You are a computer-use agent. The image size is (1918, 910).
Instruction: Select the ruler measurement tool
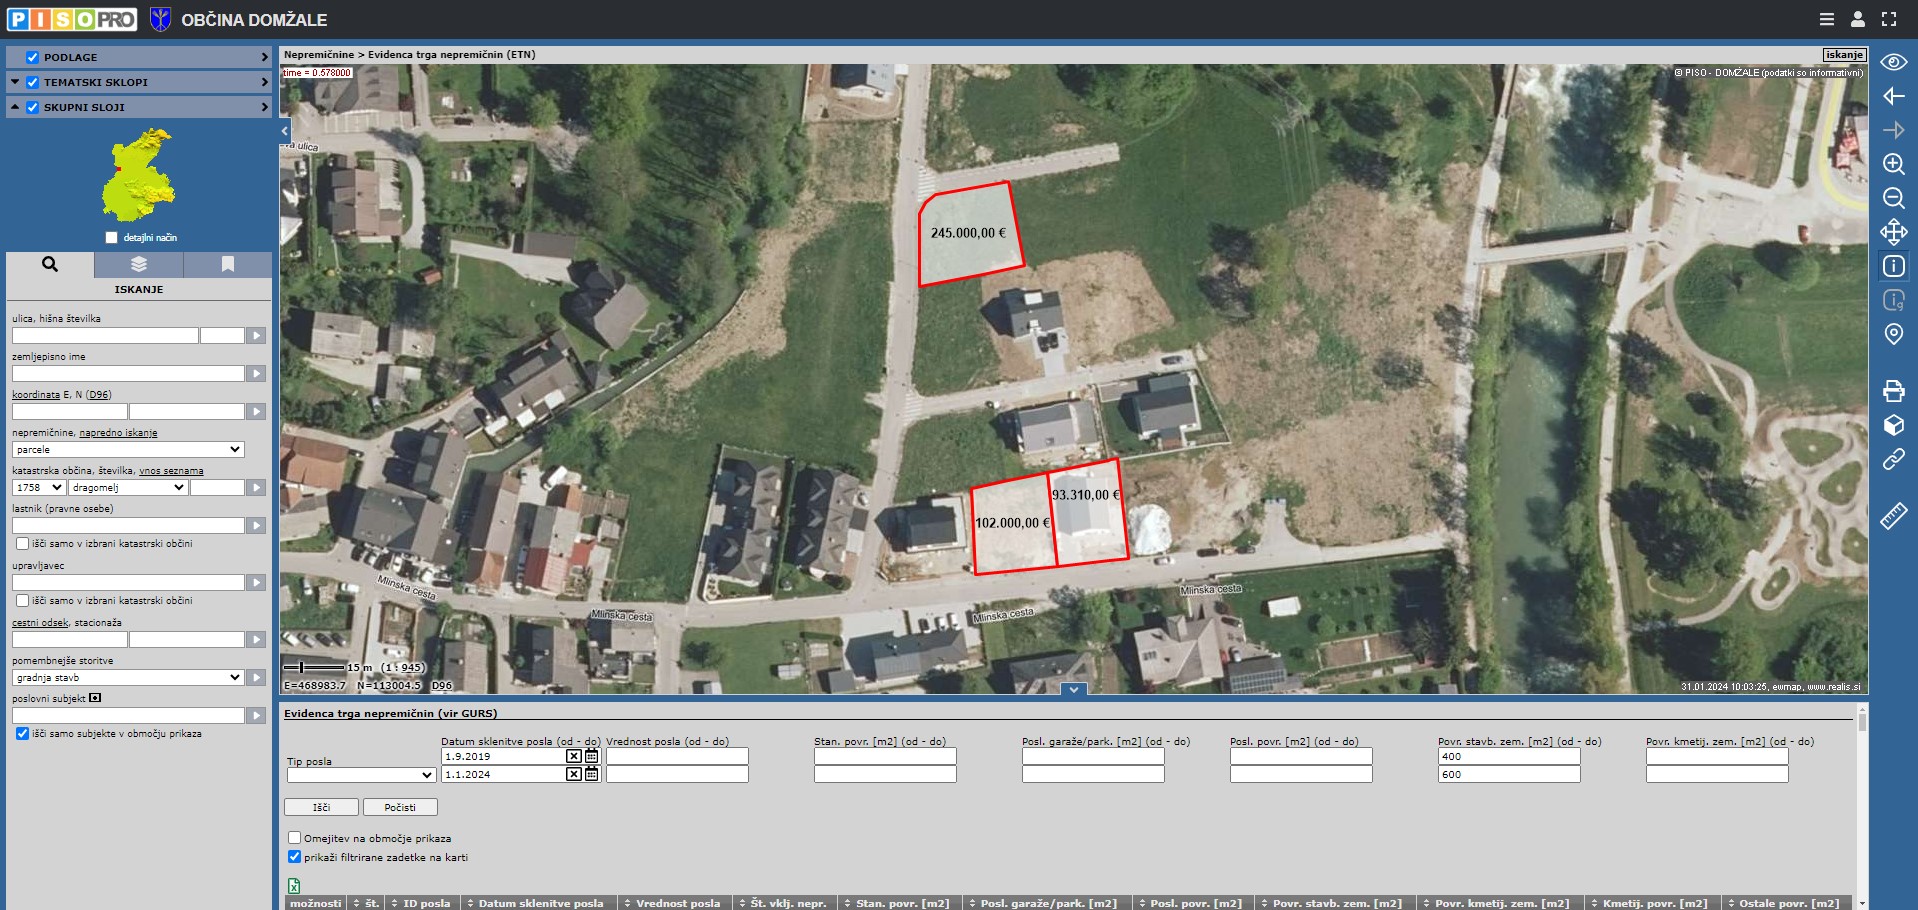(x=1893, y=516)
